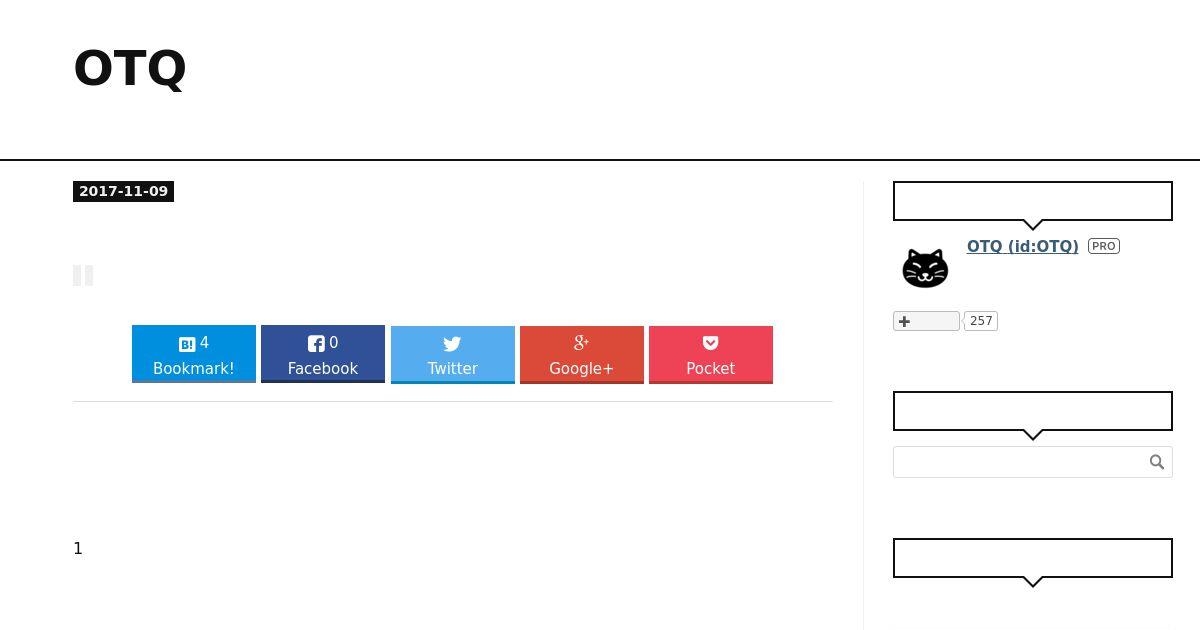Click the plus subscribe icon
The height and width of the screenshot is (630, 1200).
click(905, 321)
